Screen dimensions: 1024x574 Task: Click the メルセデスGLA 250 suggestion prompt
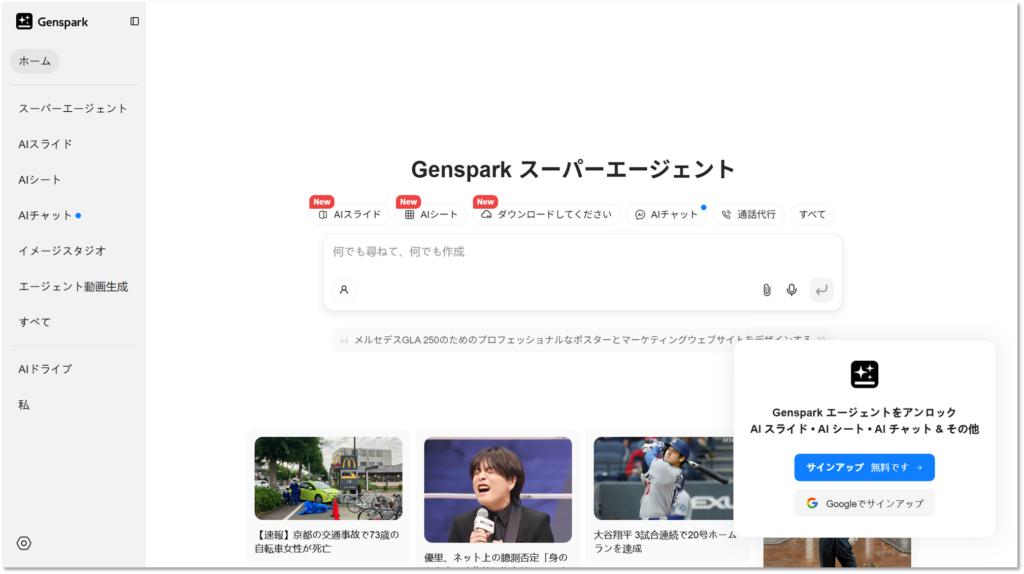click(583, 340)
